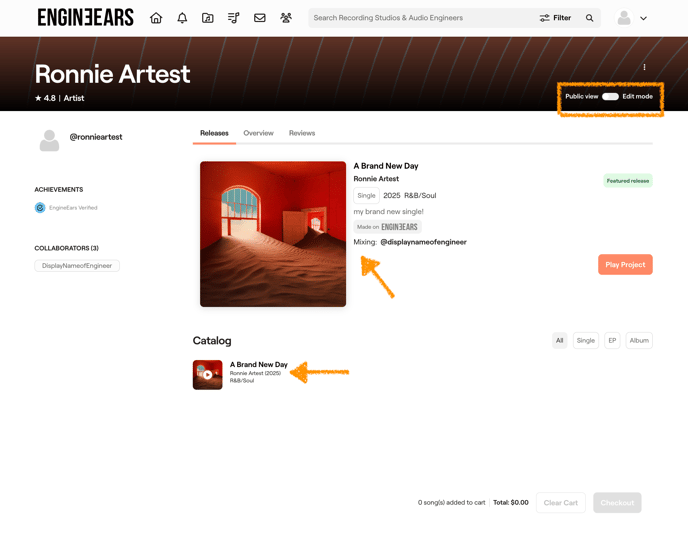The height and width of the screenshot is (542, 688).
Task: Filter catalog by Album
Action: pos(639,341)
